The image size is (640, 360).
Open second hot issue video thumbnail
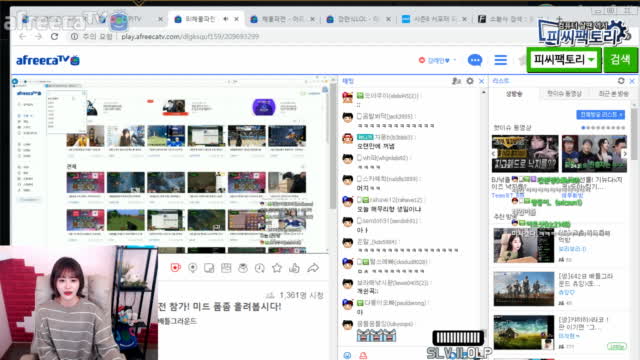594,154
